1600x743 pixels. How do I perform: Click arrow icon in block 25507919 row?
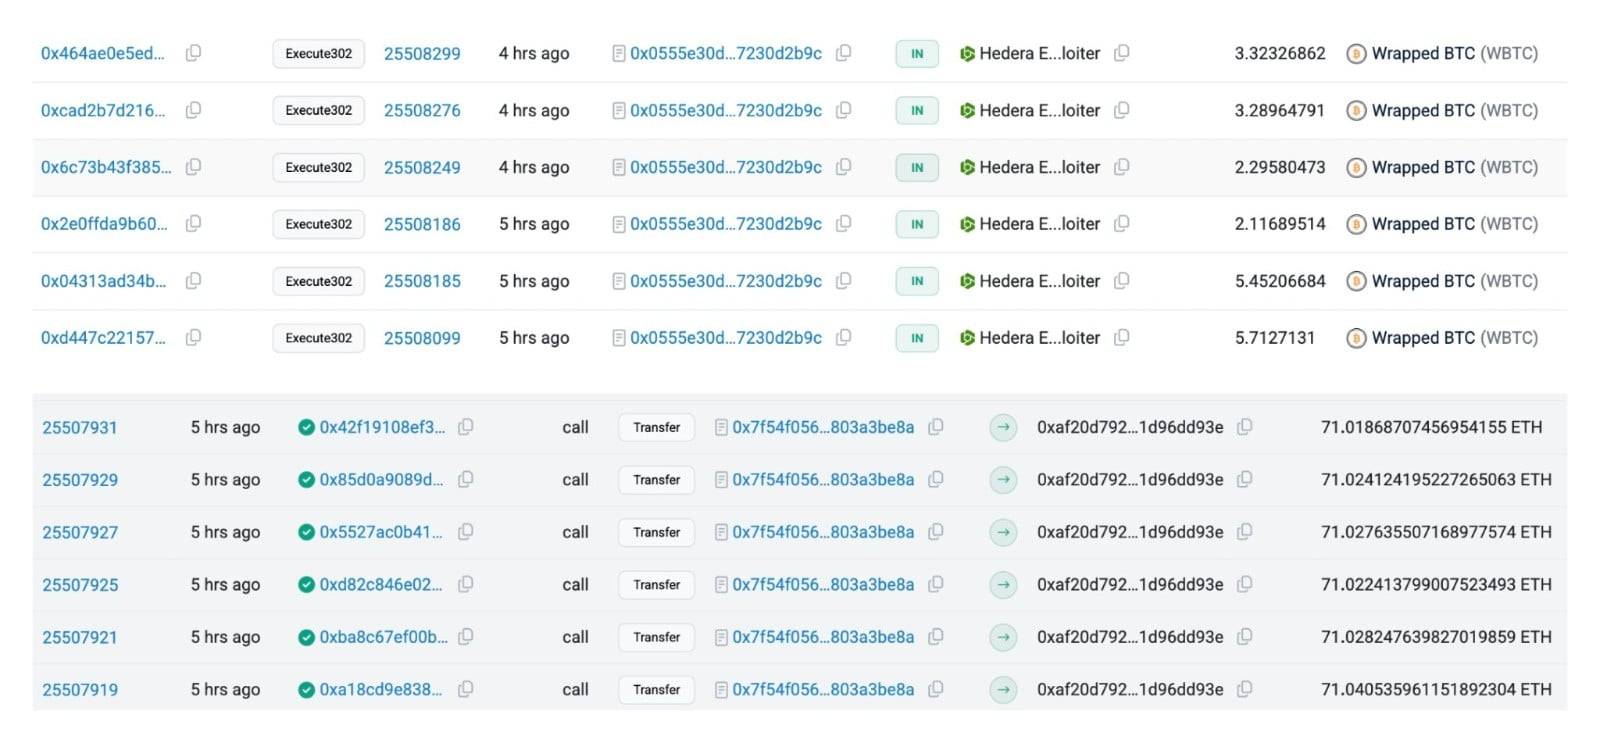(x=1003, y=689)
